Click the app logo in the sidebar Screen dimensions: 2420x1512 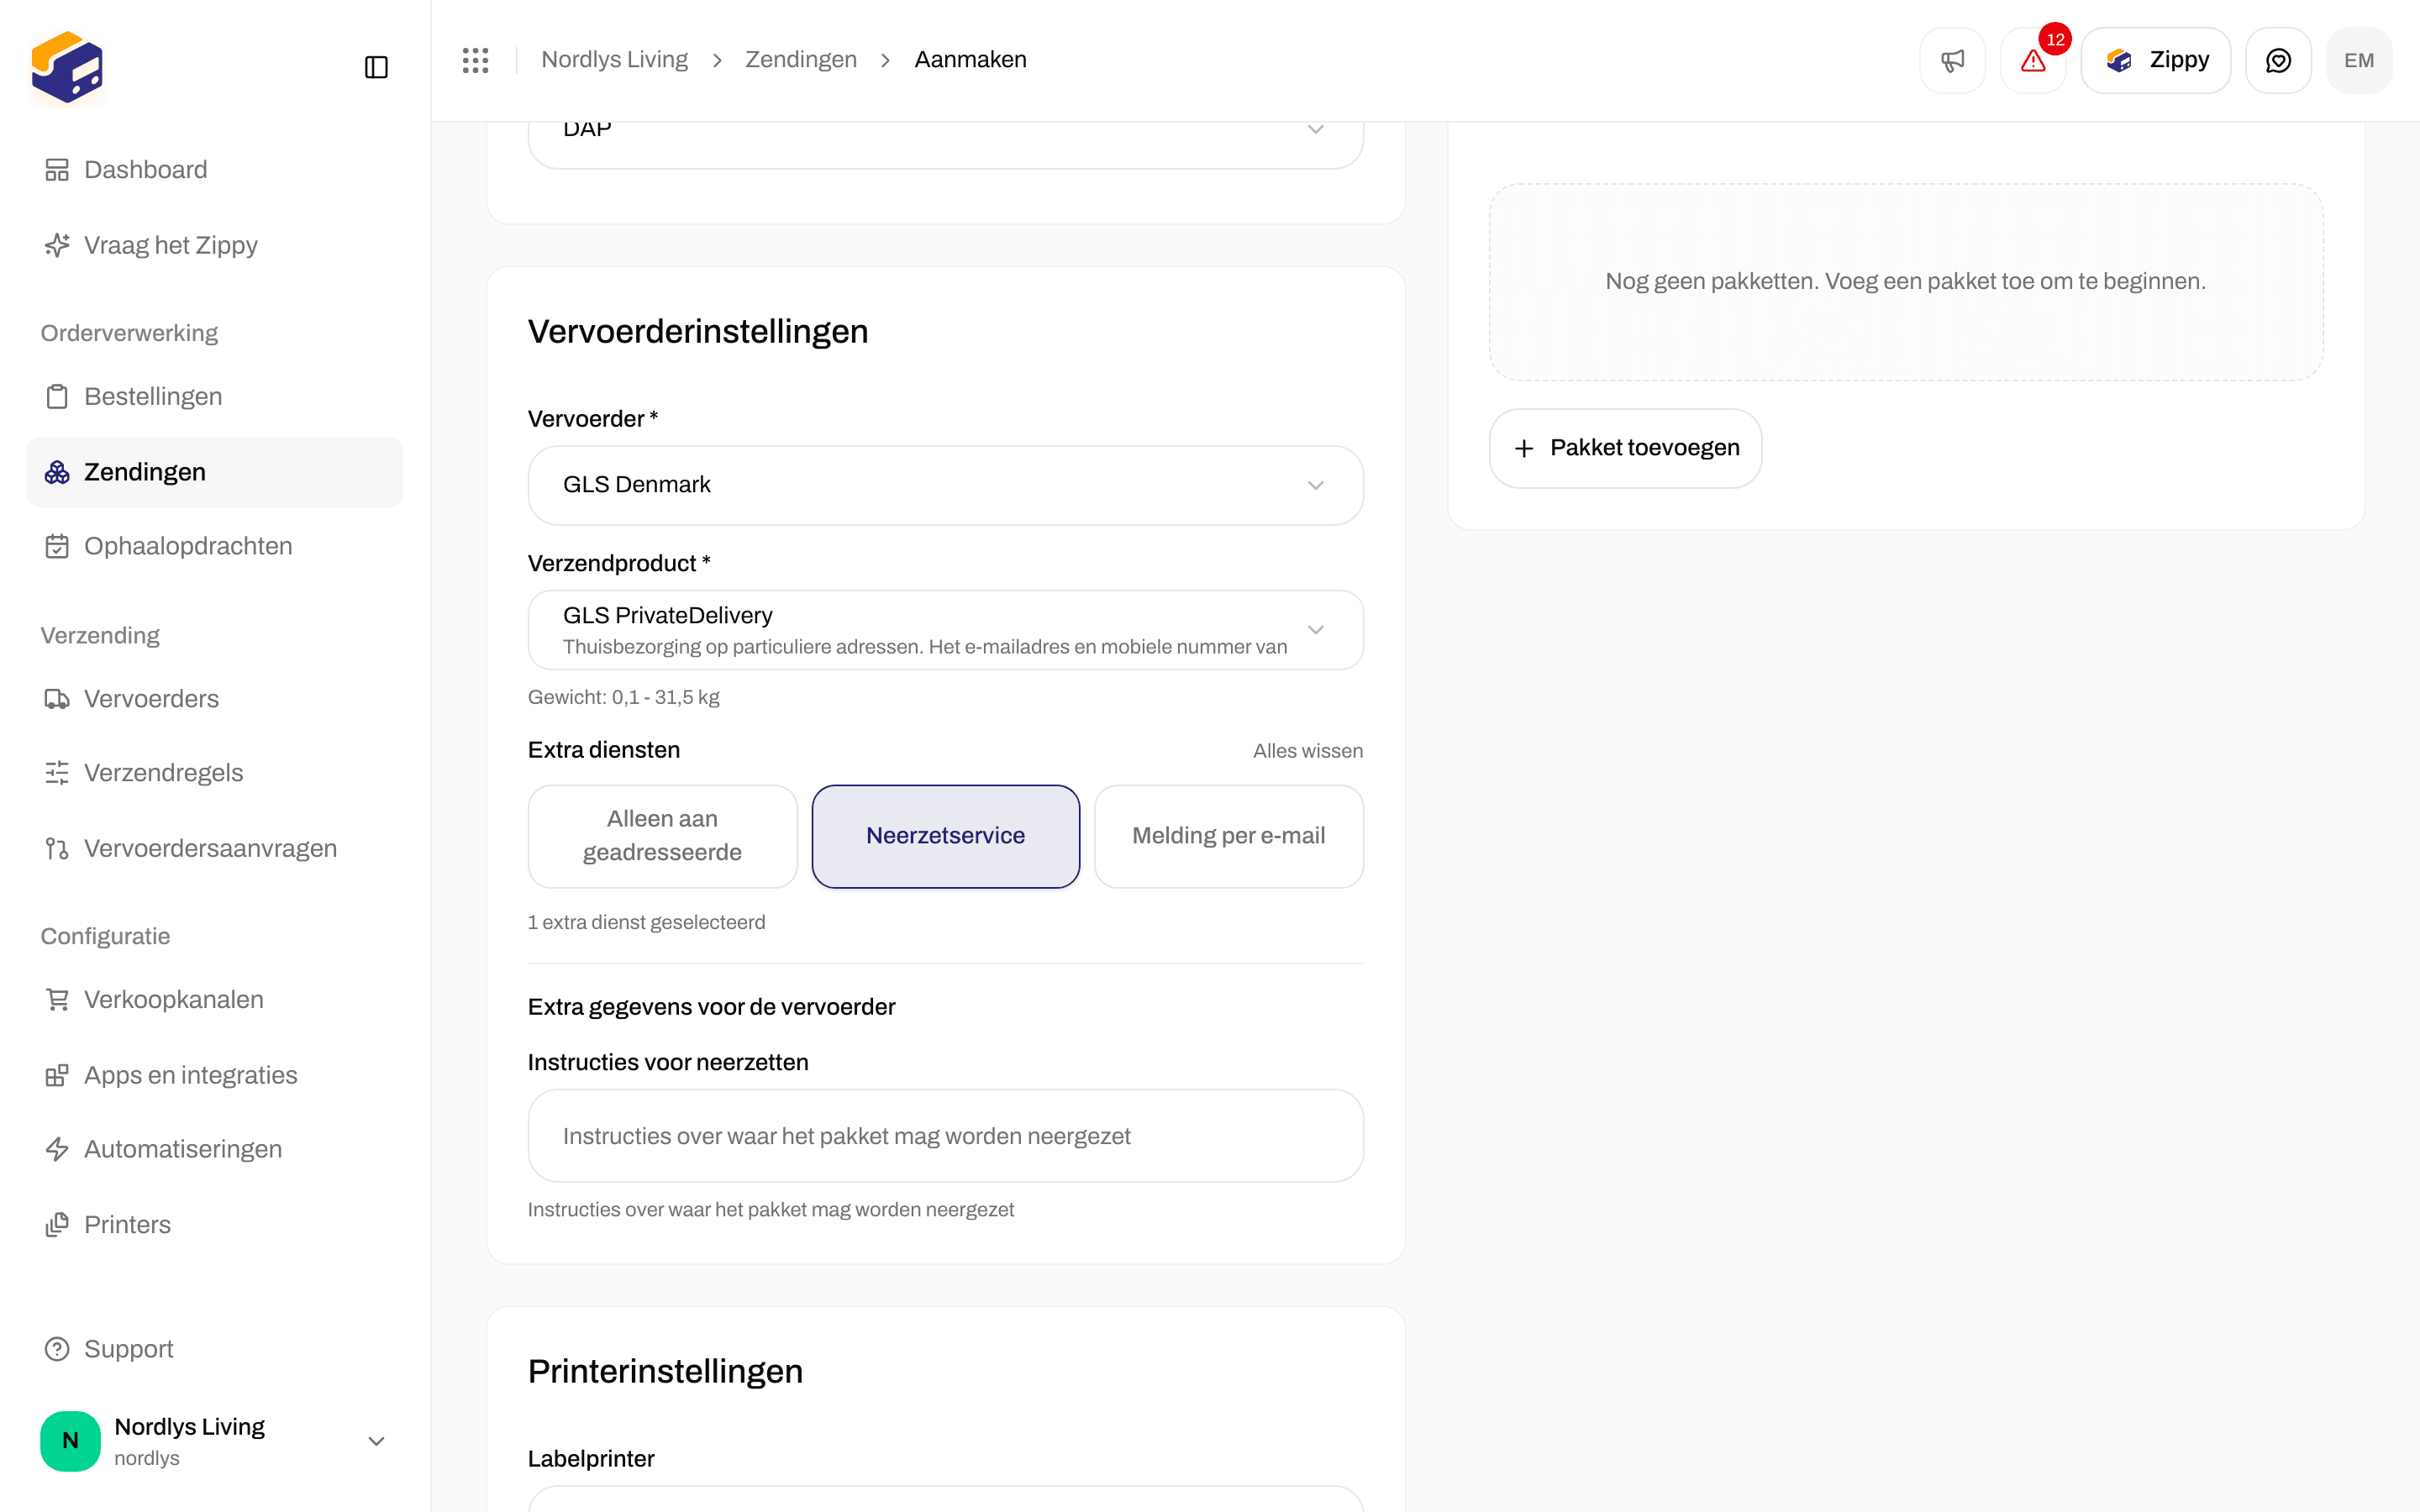pyautogui.click(x=67, y=67)
